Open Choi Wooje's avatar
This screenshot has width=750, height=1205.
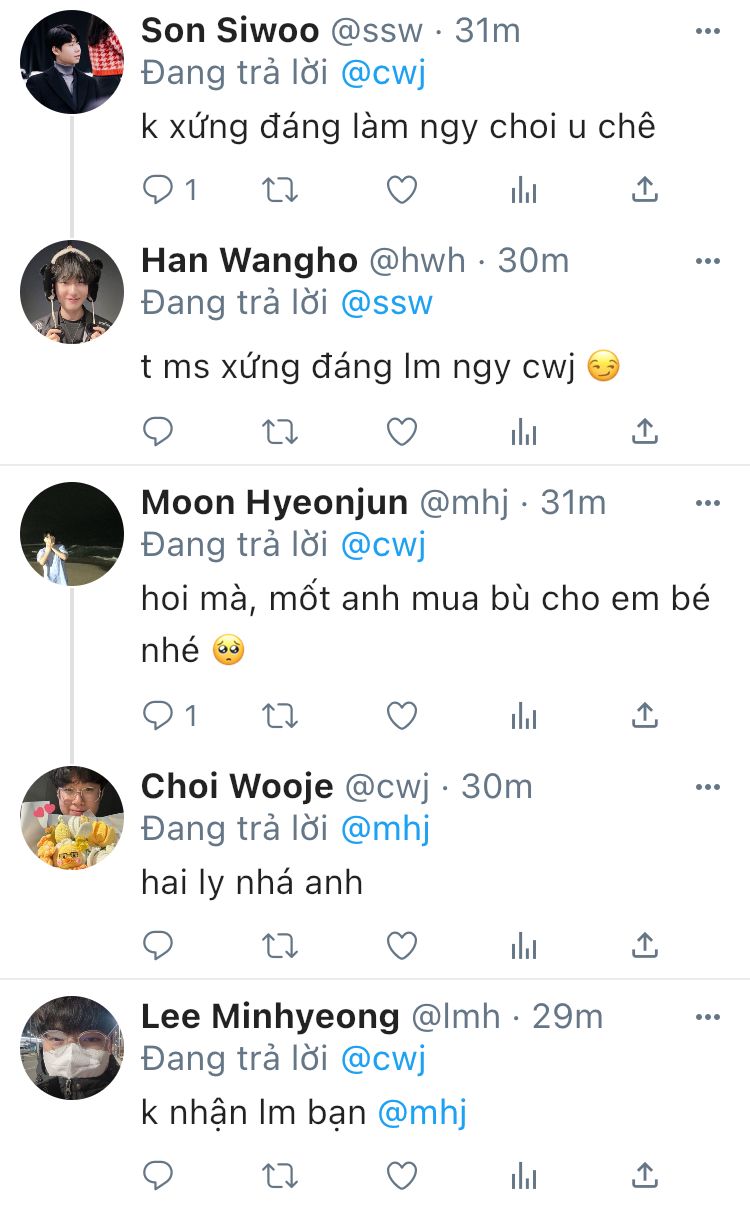[72, 818]
